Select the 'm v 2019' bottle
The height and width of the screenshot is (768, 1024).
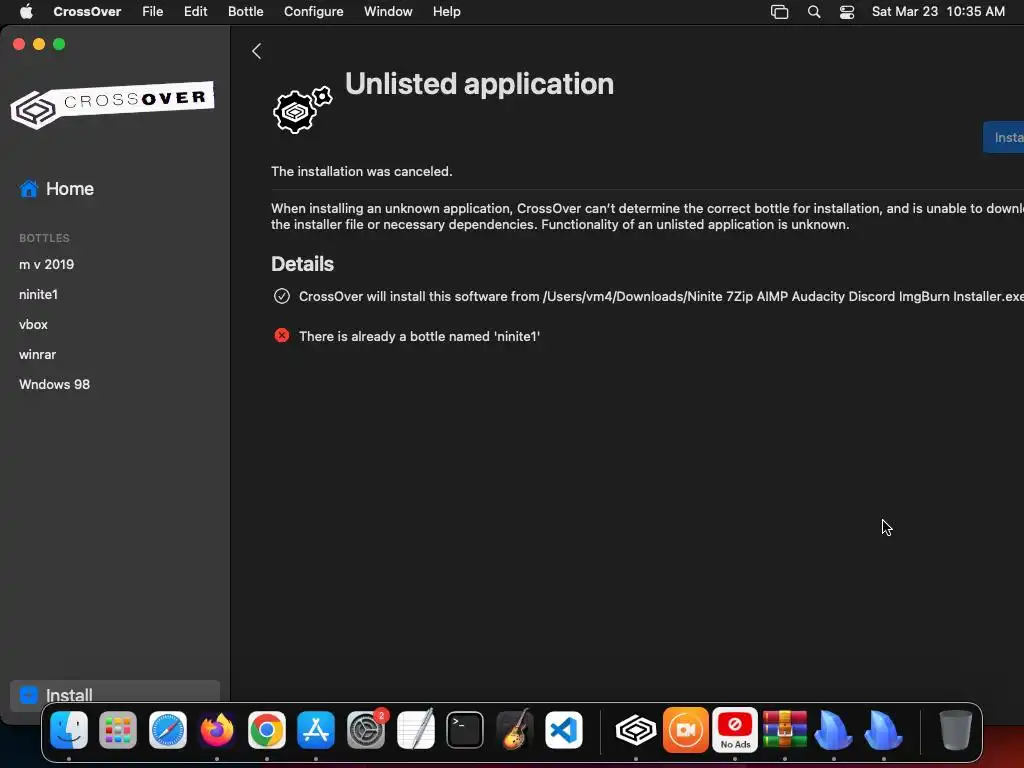(46, 264)
